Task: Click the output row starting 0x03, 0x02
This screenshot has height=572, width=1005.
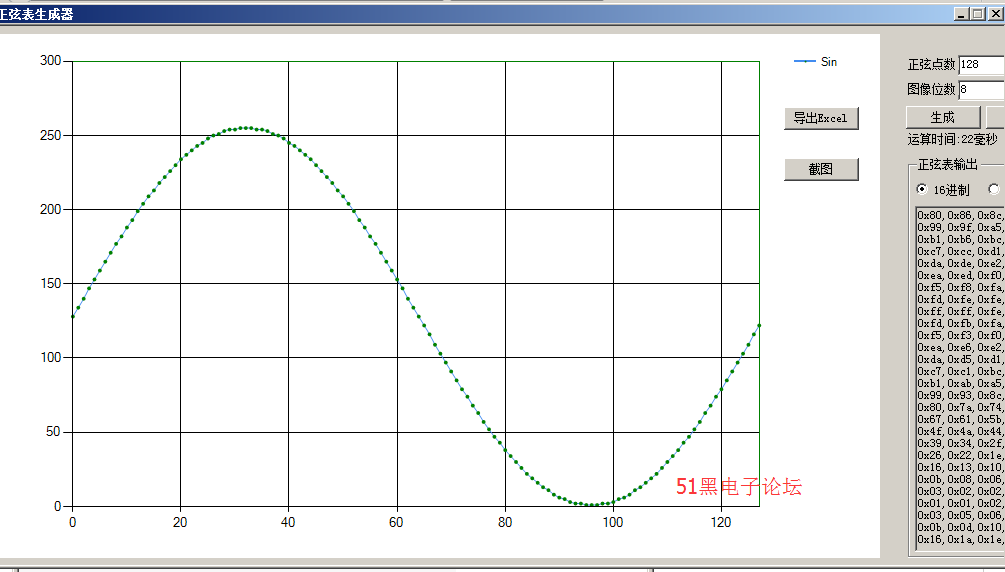Action: (960, 491)
